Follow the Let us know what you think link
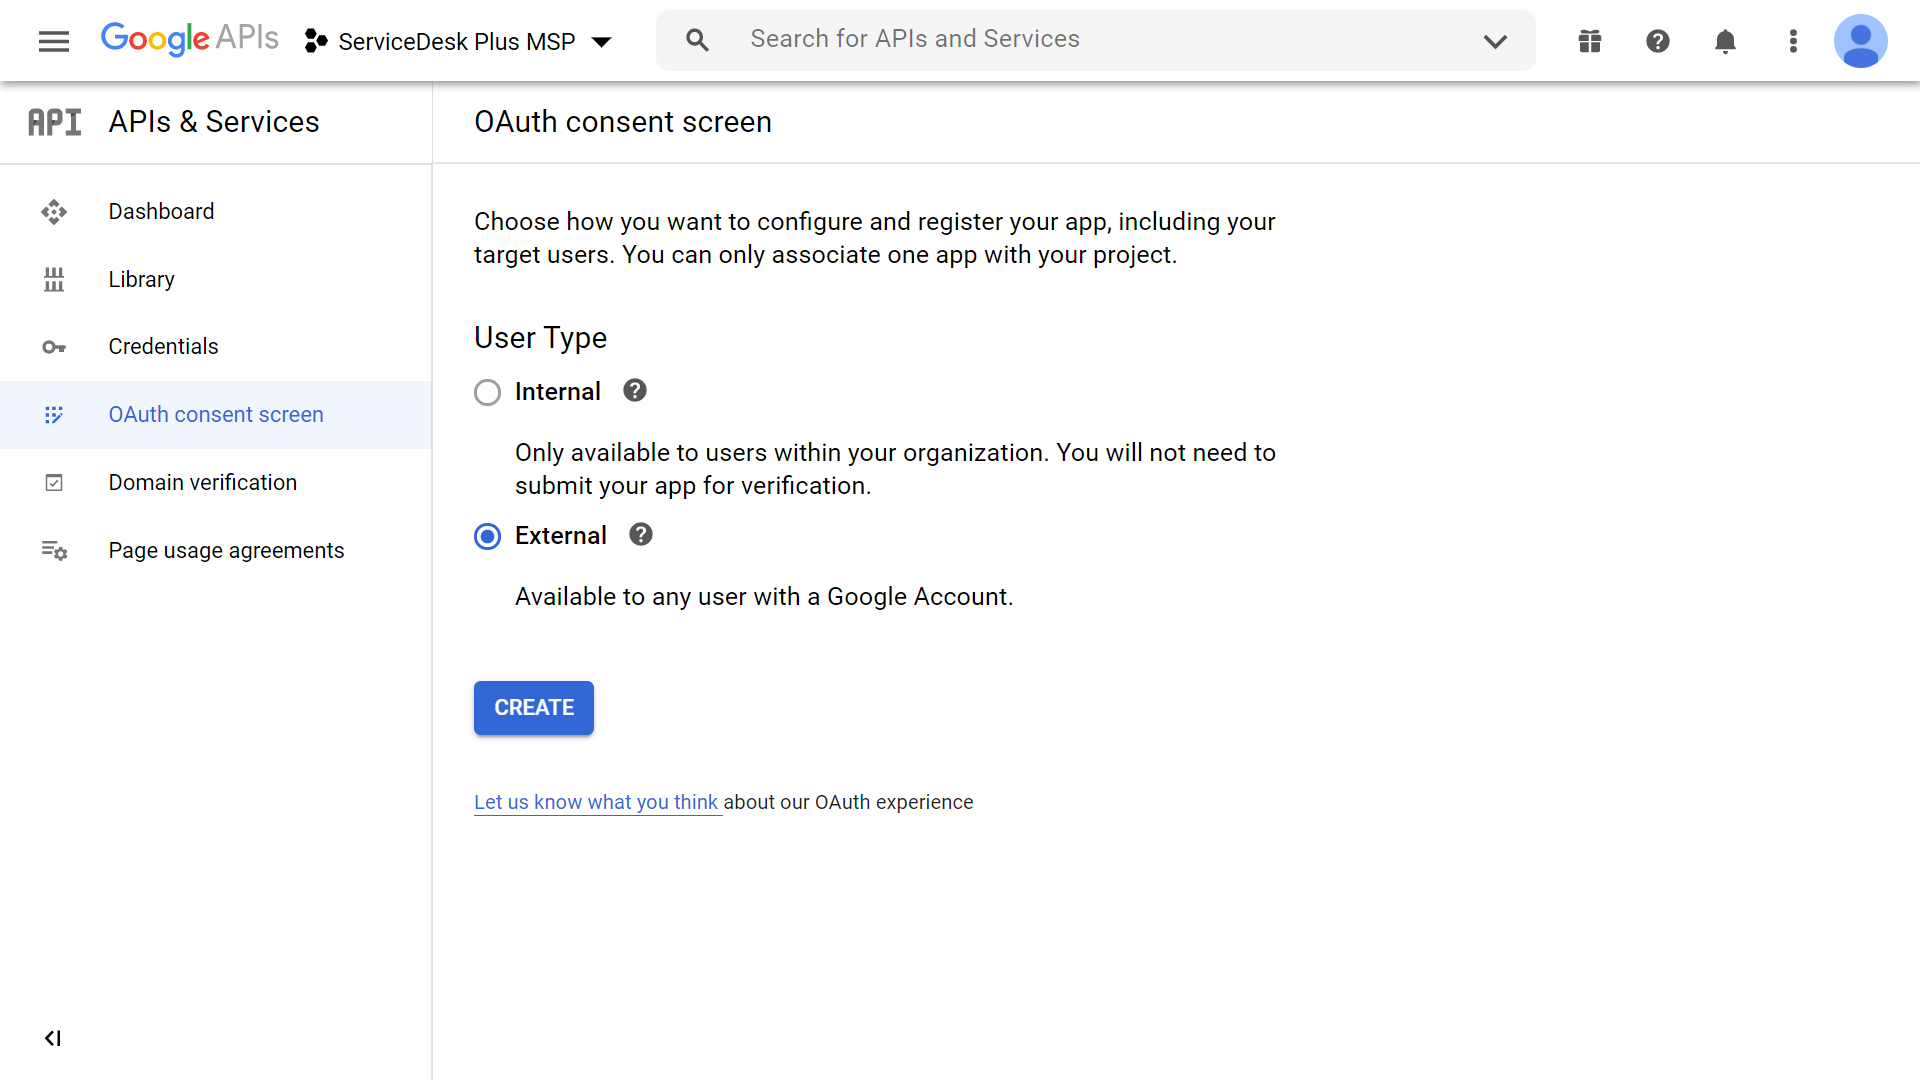The image size is (1920, 1080). point(596,802)
